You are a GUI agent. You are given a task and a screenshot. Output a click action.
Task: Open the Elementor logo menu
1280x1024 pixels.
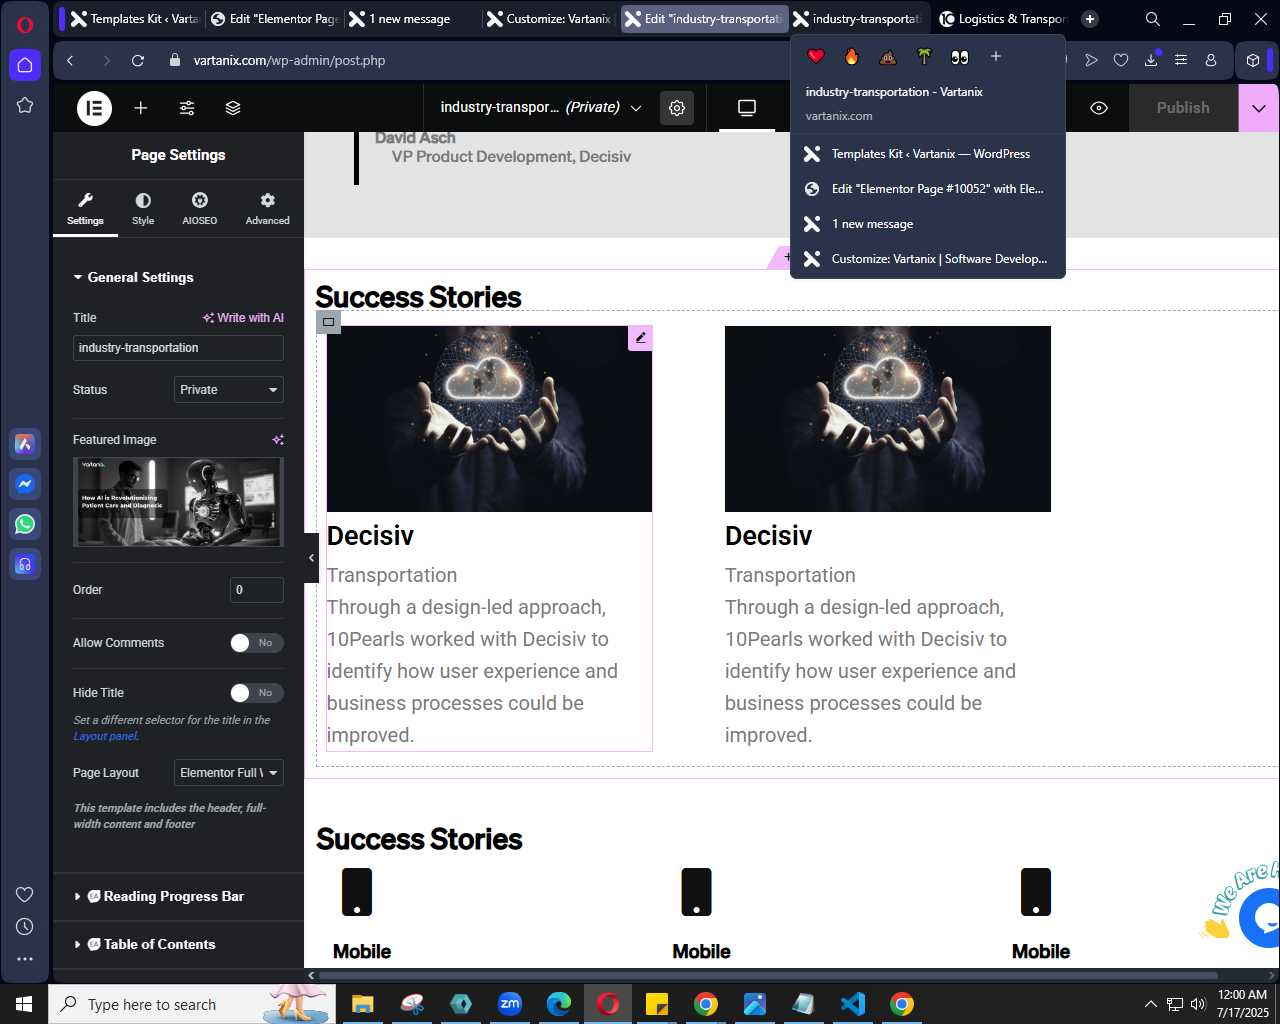click(x=95, y=108)
